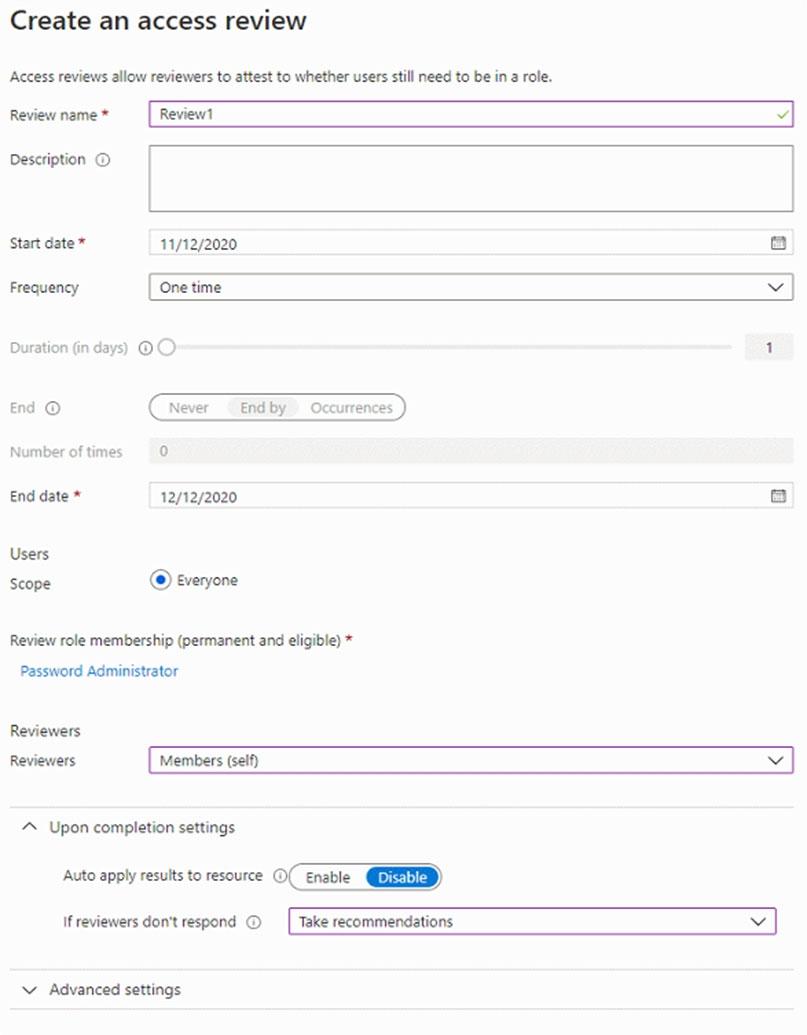The height and width of the screenshot is (1035, 807).
Task: Enable auto apply results to resource
Action: click(327, 877)
